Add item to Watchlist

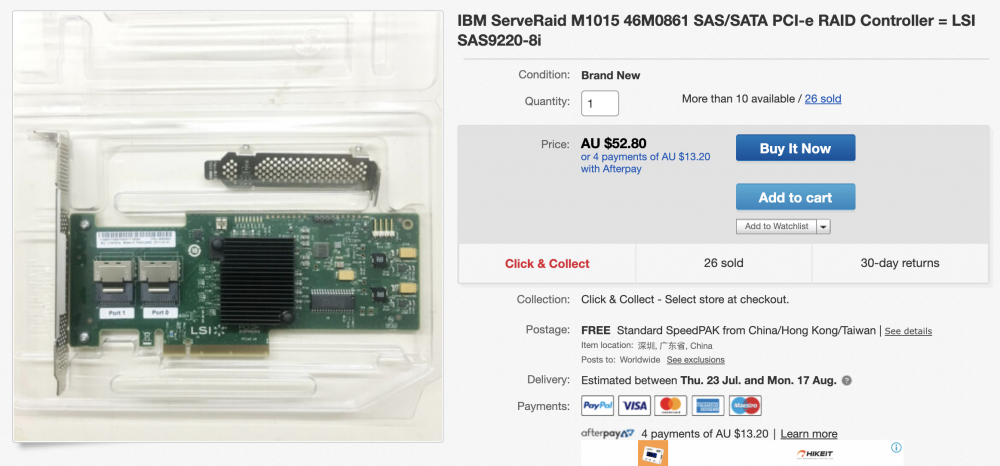(x=776, y=226)
